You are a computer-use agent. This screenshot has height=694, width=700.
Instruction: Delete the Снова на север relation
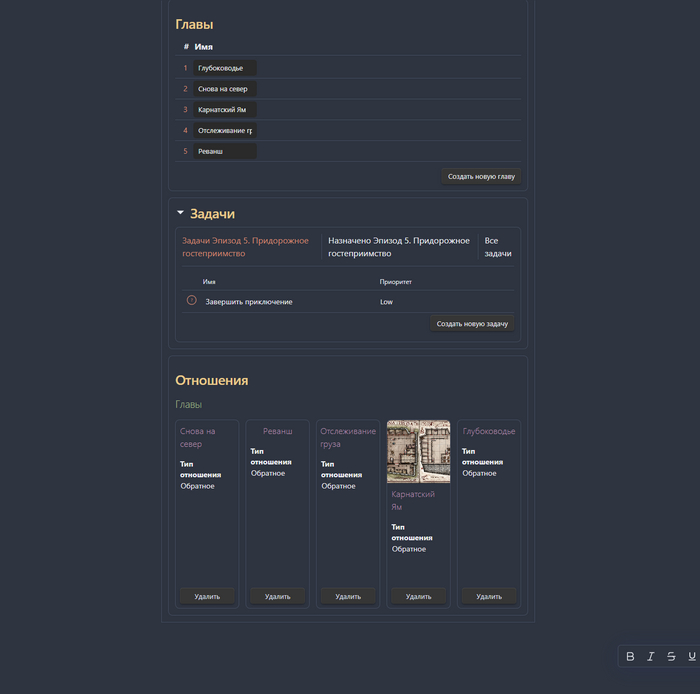(x=207, y=596)
